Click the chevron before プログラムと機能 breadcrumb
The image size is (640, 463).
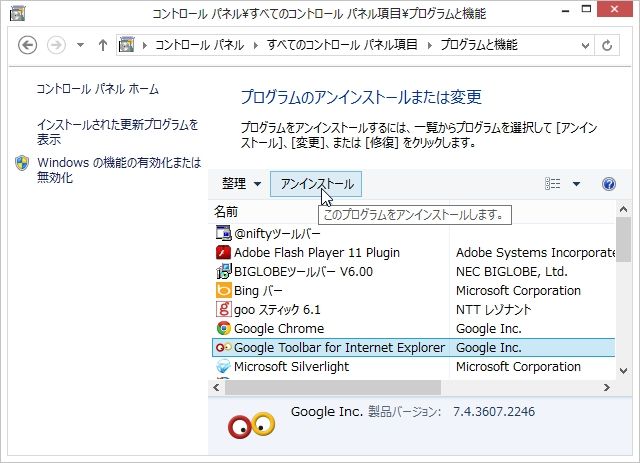coord(429,45)
